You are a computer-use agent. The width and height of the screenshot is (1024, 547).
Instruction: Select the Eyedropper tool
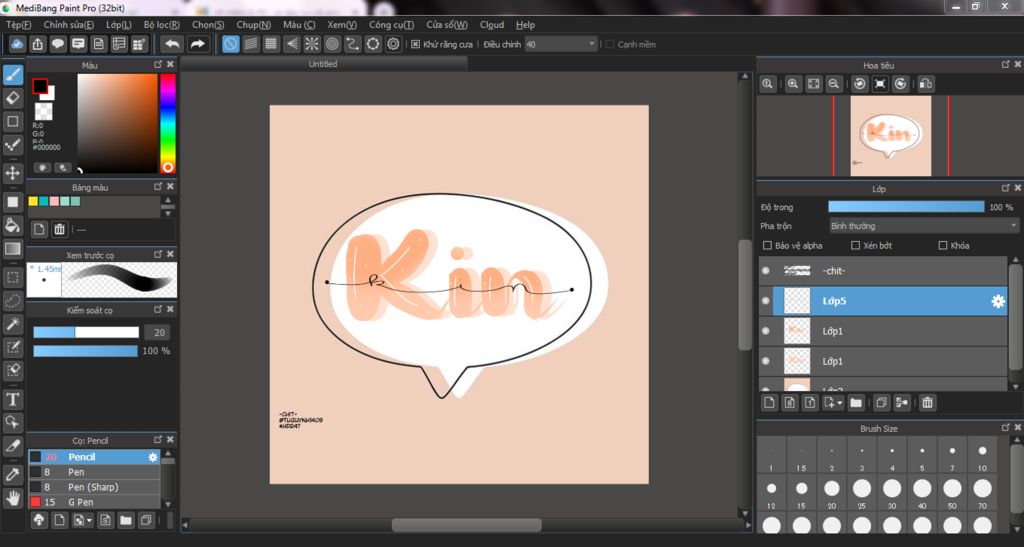[12, 475]
